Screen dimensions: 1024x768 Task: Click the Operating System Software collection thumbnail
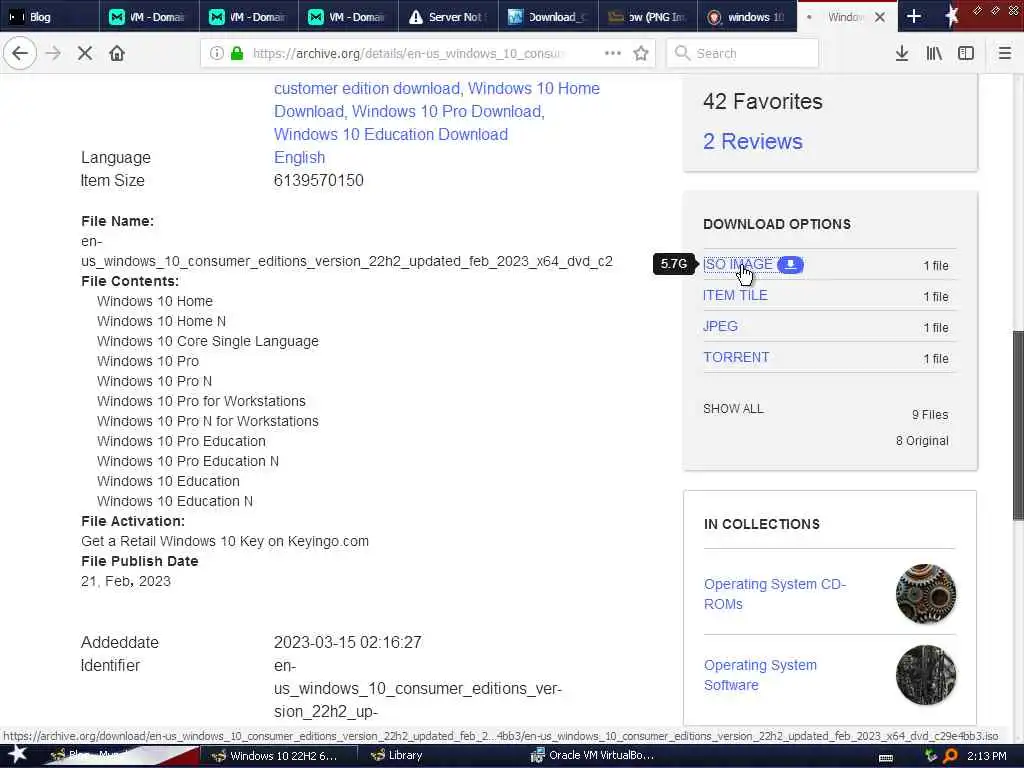click(x=925, y=675)
